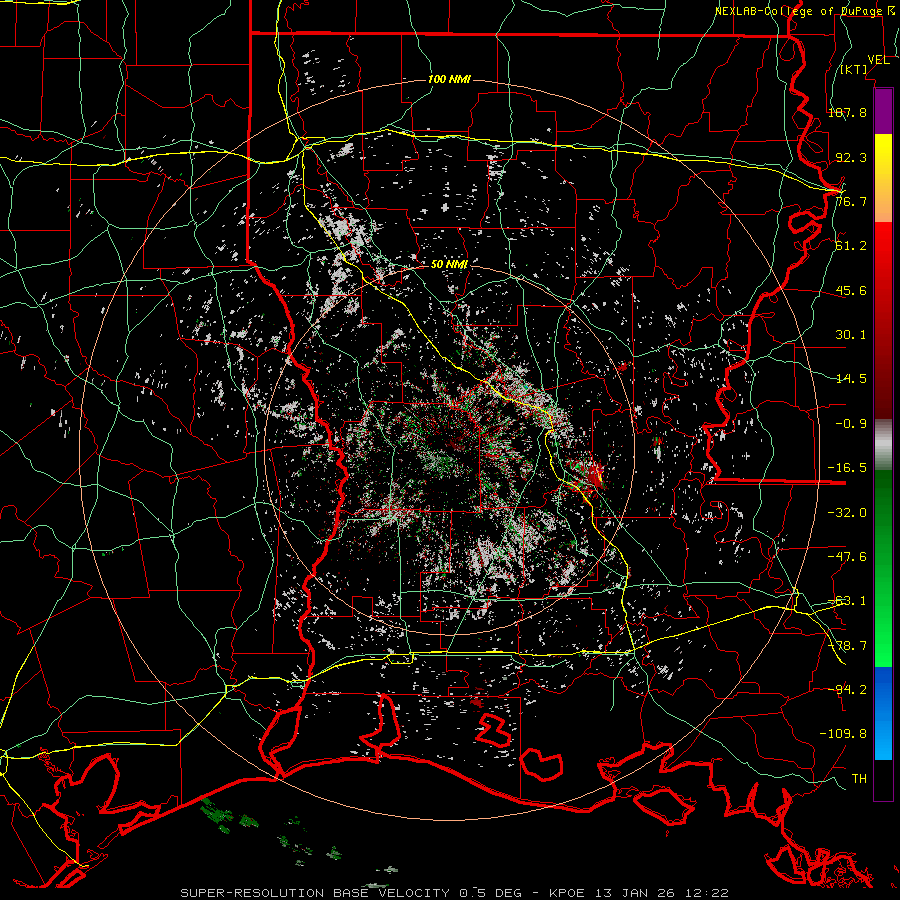Click the [KT] units label
This screenshot has height=900, width=900.
click(854, 69)
